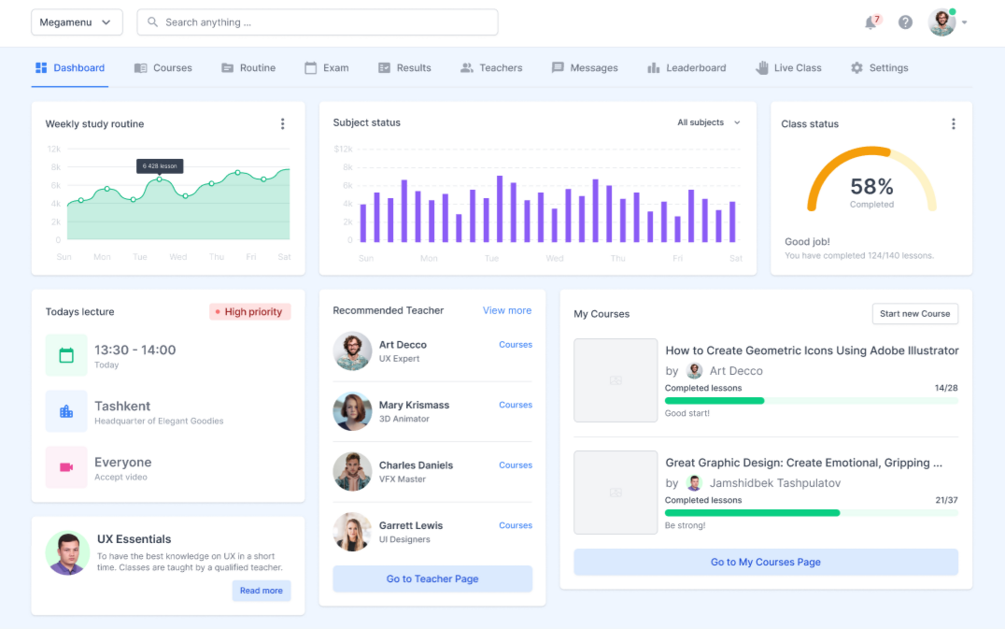Open Courses link for Art Decco
This screenshot has height=629, width=1005.
click(515, 344)
